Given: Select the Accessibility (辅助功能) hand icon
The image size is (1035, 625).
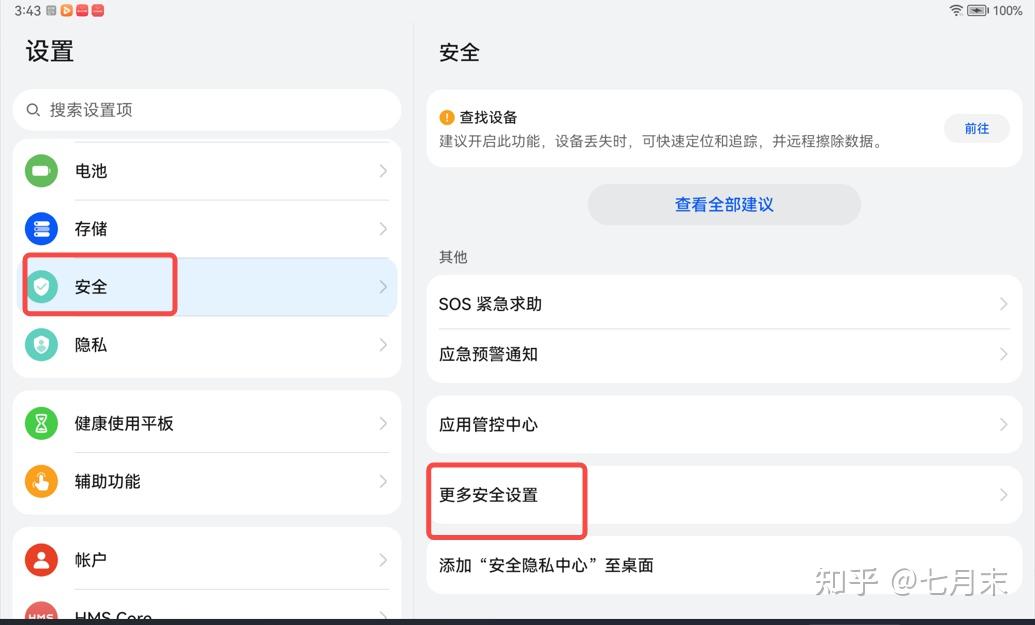Looking at the screenshot, I should point(41,481).
